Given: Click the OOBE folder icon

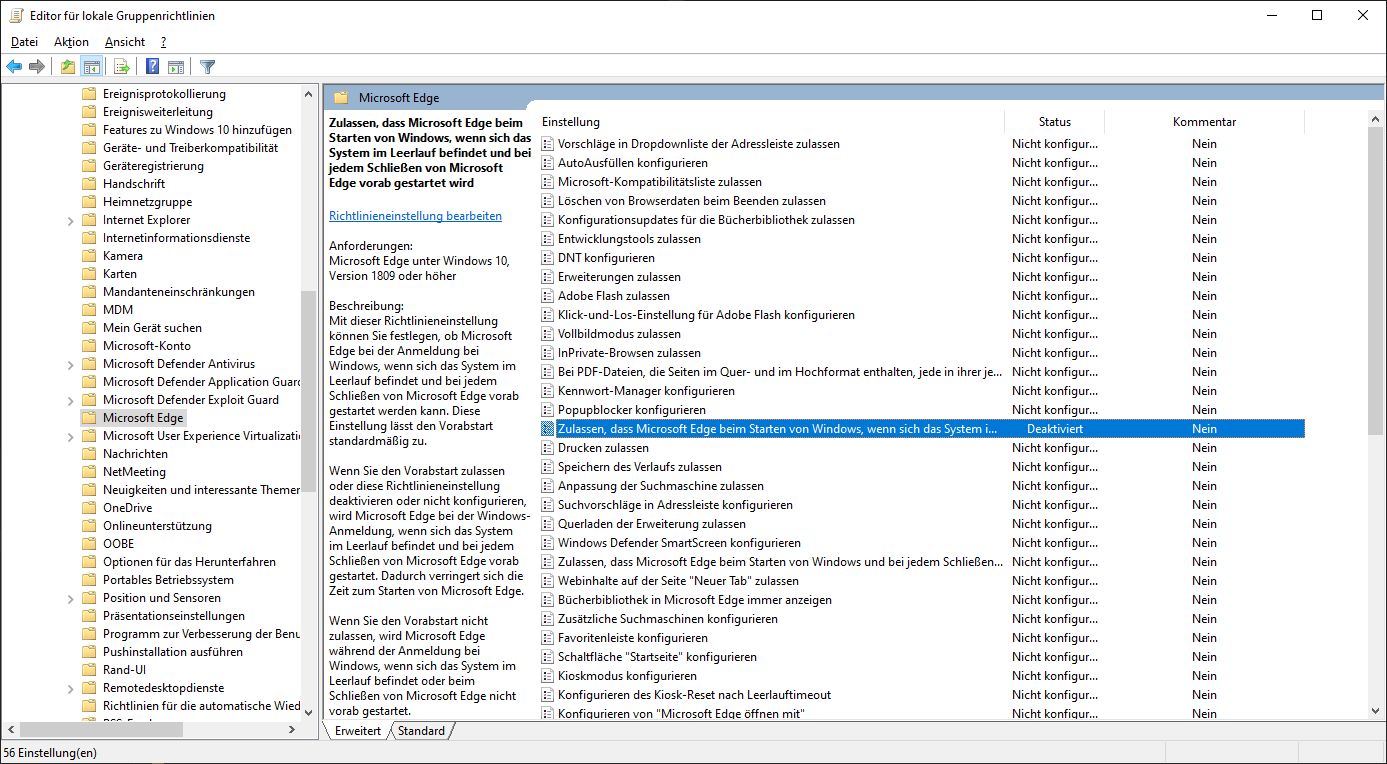Looking at the screenshot, I should point(89,544).
